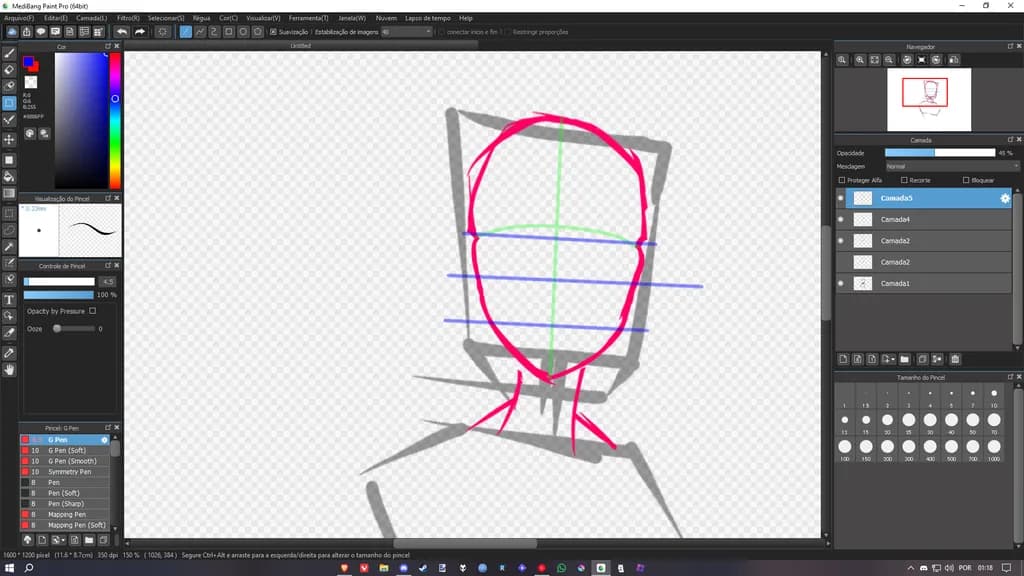Open Windows taskbar search
Image resolution: width=1024 pixels, height=576 pixels.
[29, 568]
